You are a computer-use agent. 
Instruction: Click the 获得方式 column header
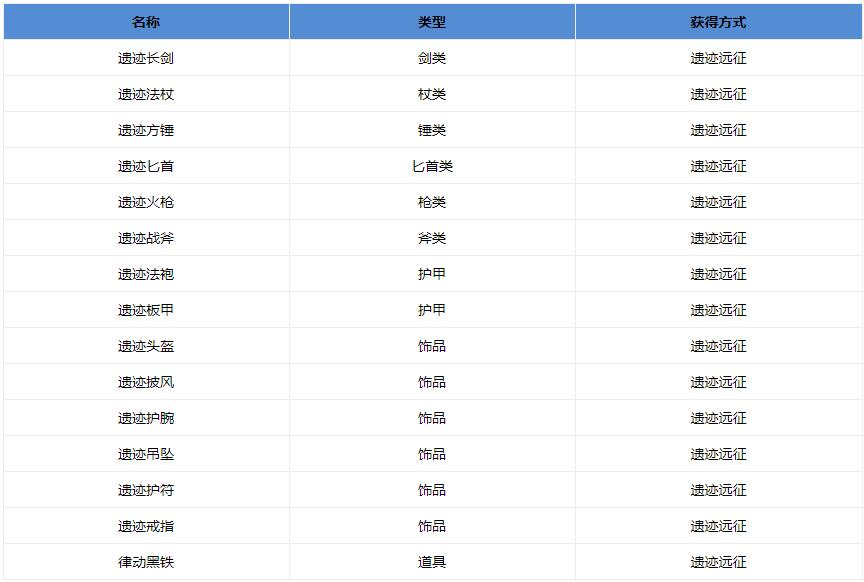point(718,22)
